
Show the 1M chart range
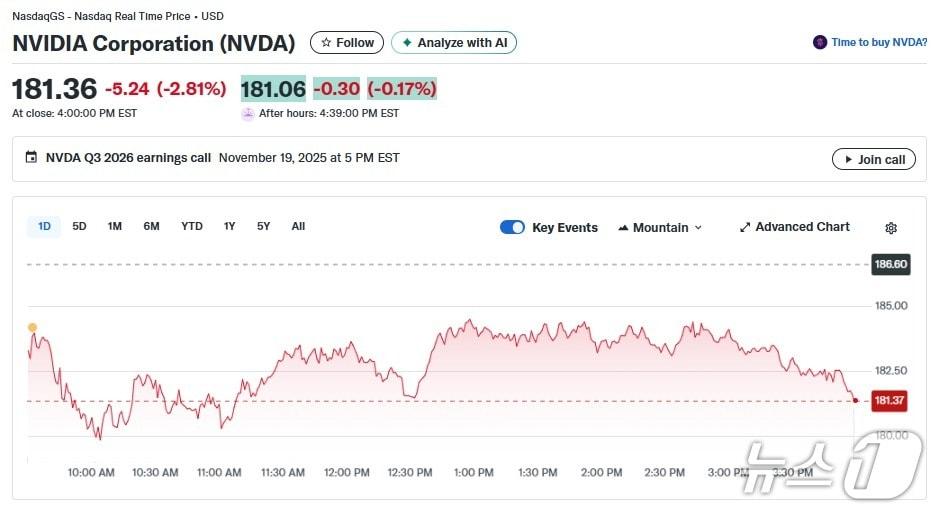click(x=115, y=226)
